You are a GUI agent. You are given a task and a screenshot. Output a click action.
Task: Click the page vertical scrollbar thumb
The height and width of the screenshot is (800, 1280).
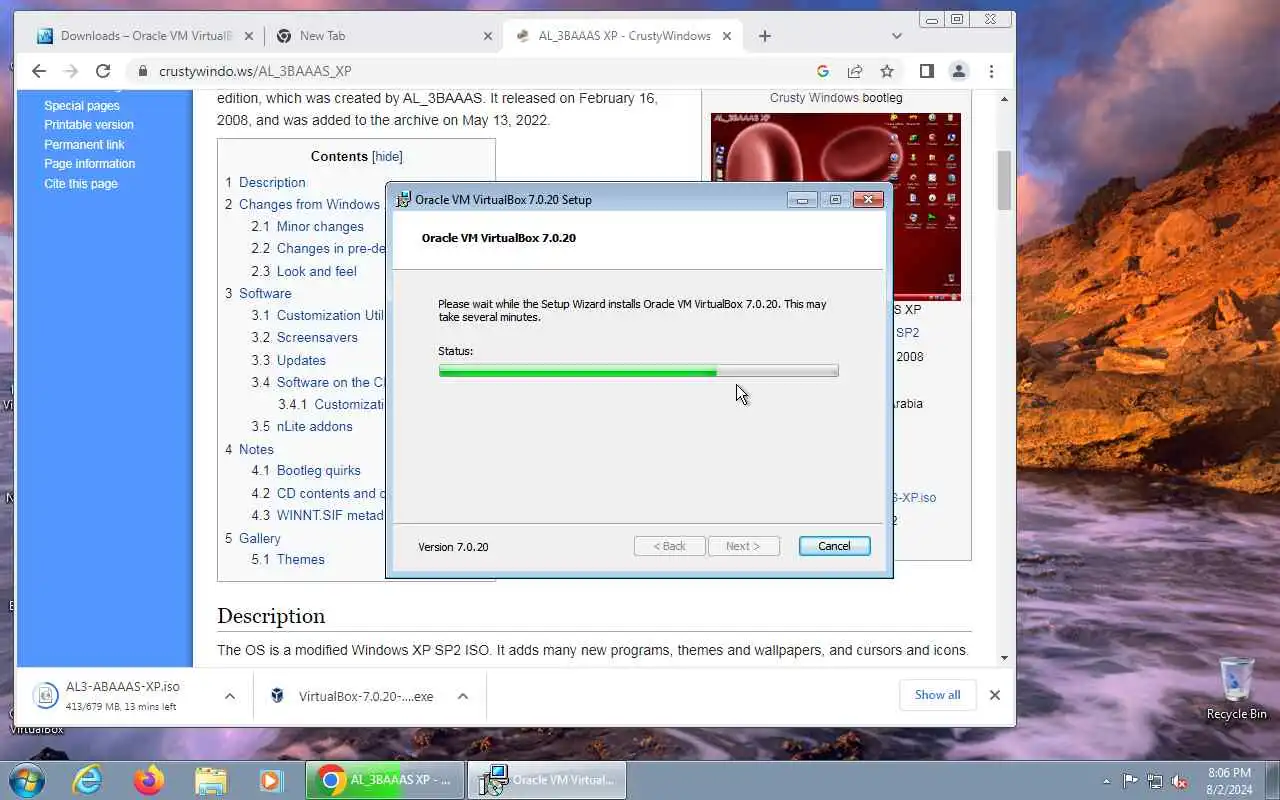pos(1004,180)
